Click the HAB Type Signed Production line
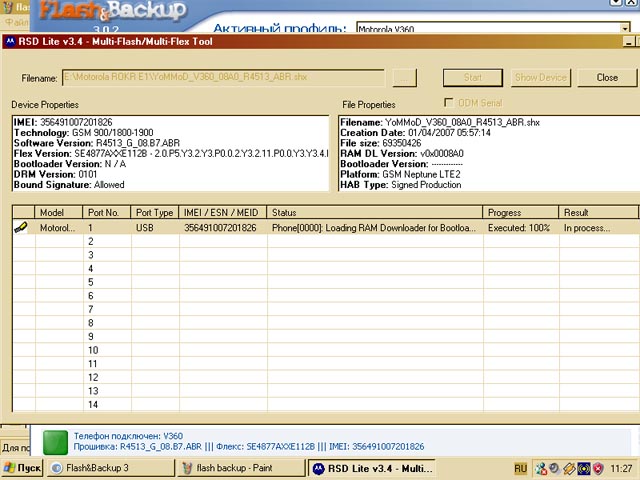 [x=401, y=185]
